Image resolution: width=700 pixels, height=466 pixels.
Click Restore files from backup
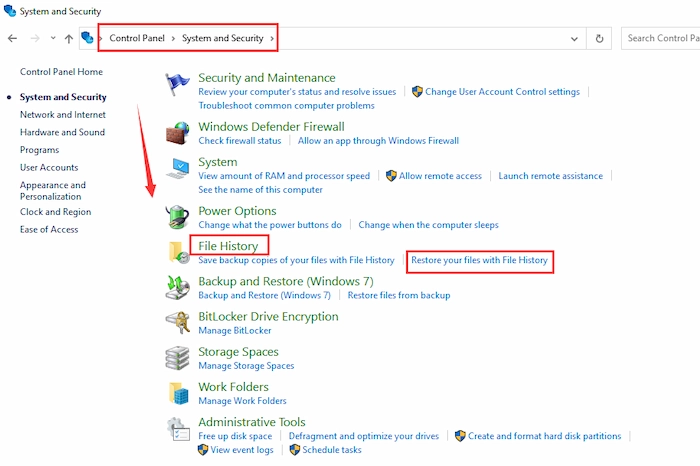click(x=399, y=295)
